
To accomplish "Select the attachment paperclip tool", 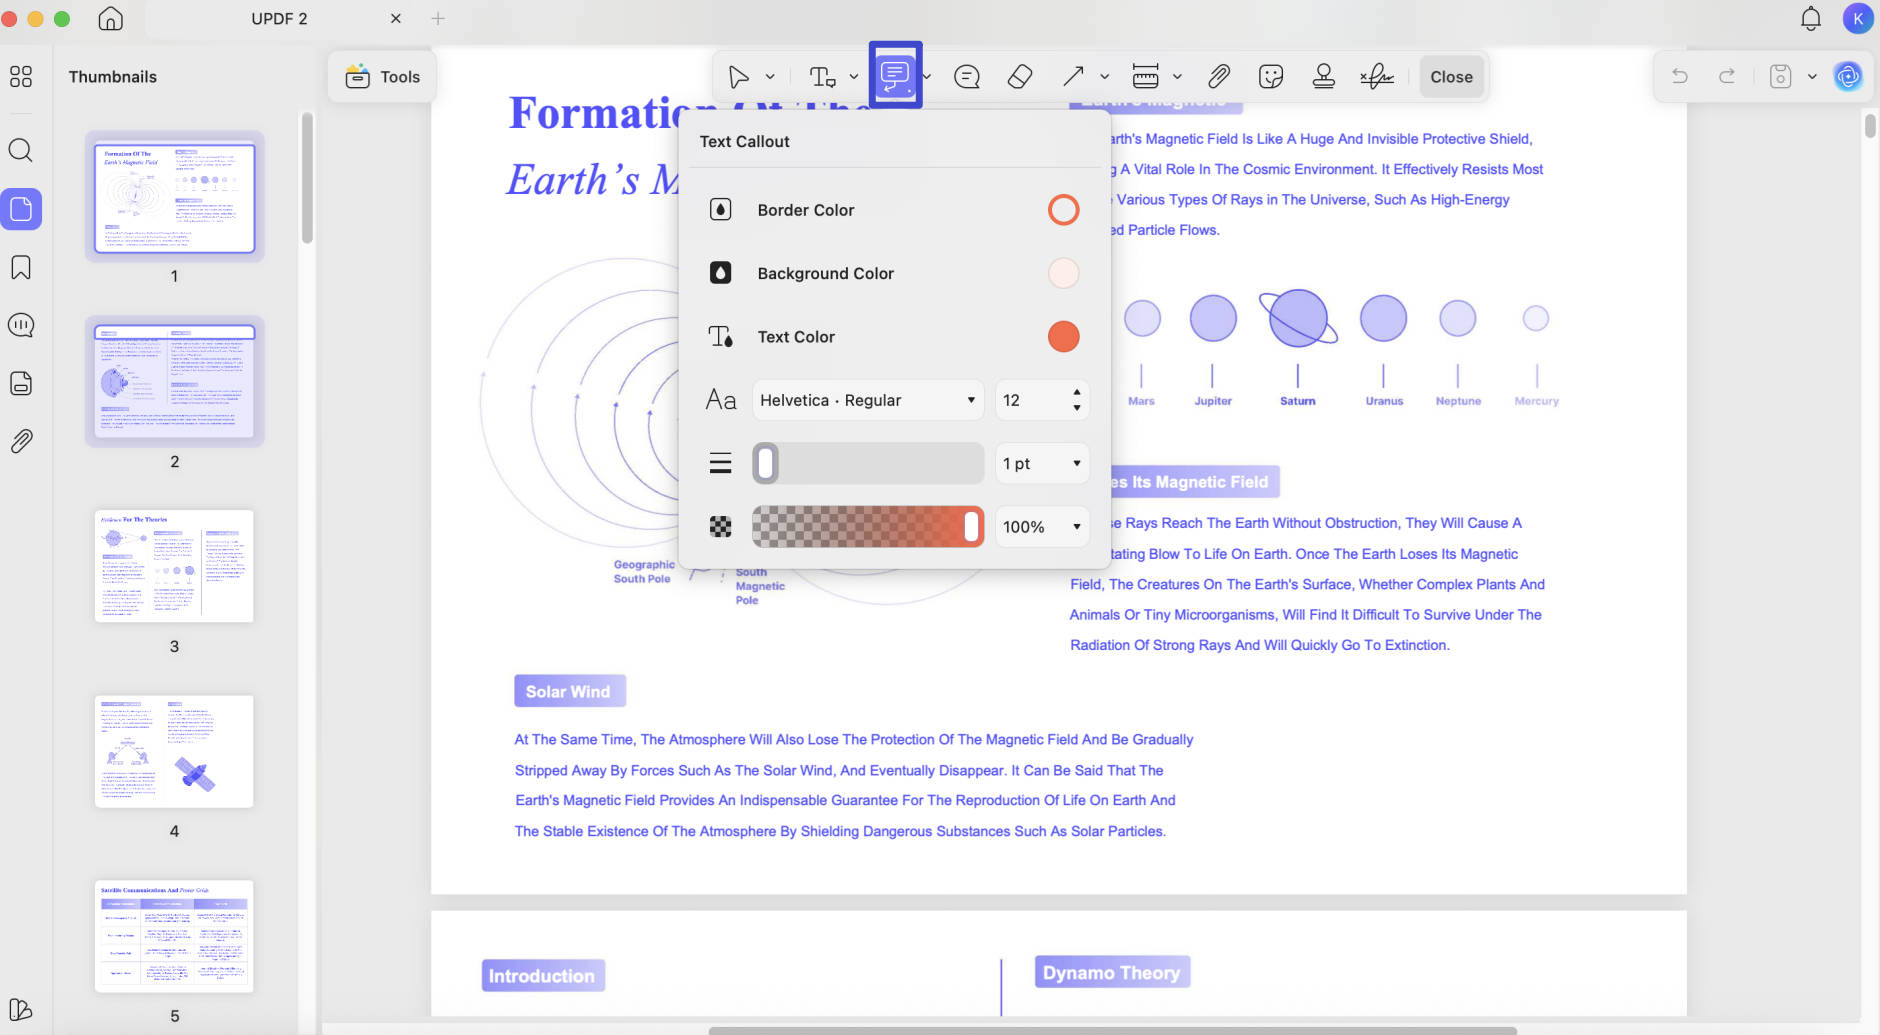I will (1218, 77).
